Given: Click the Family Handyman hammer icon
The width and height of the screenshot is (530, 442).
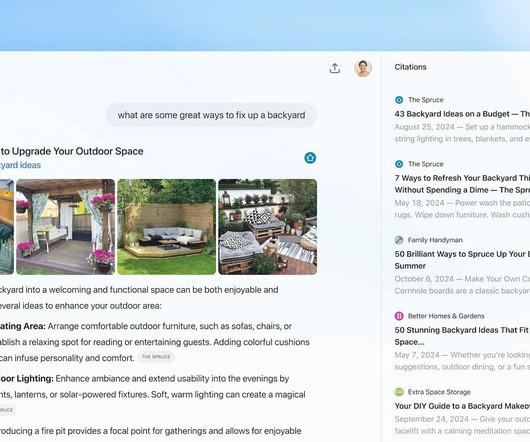Looking at the screenshot, I should pos(399,240).
